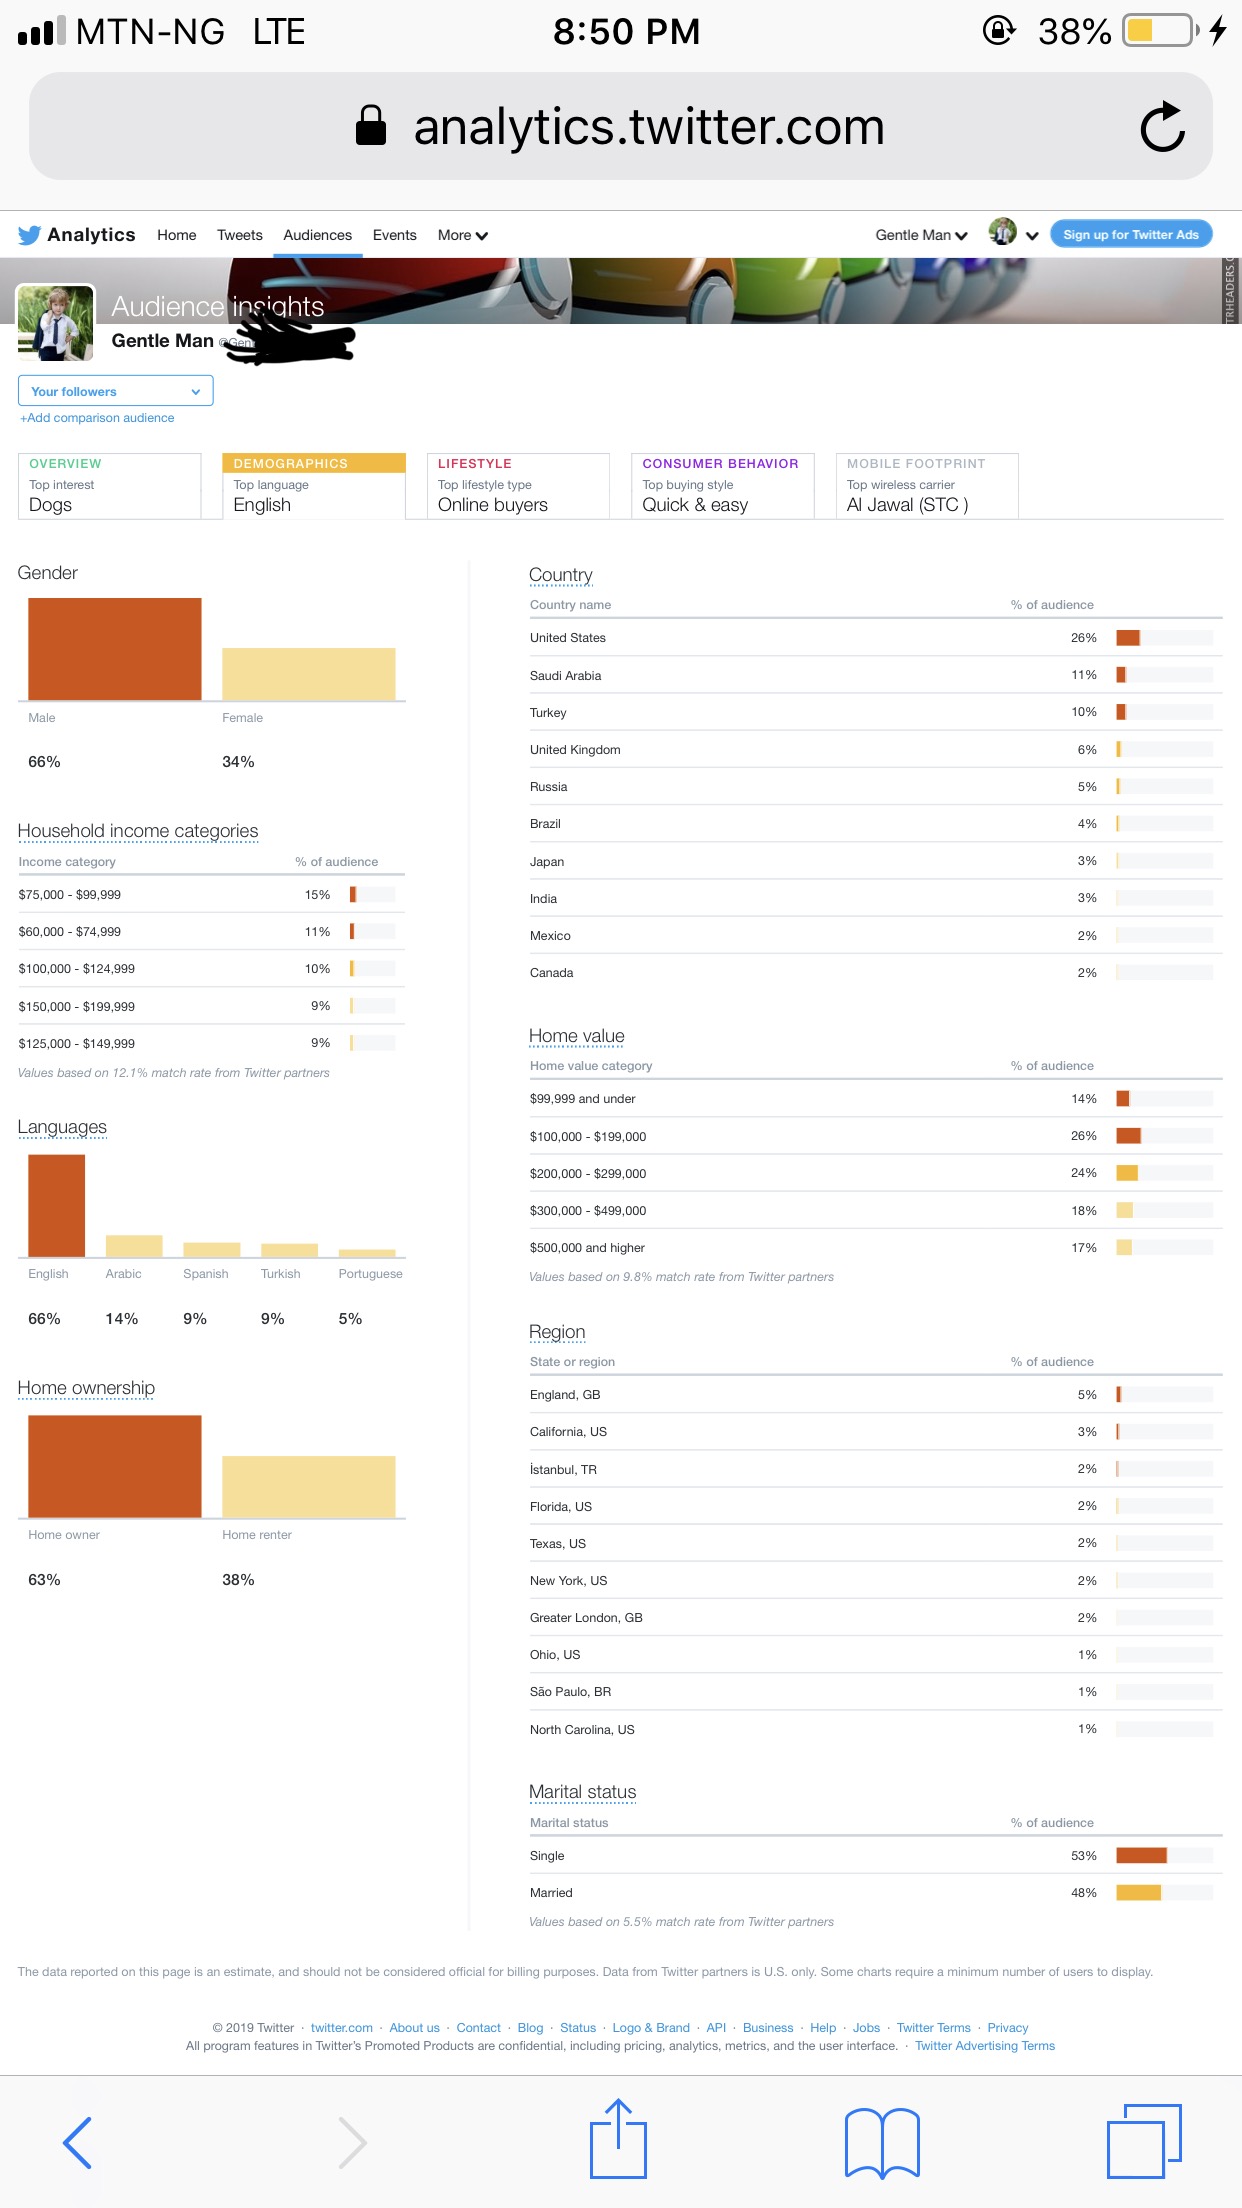Tap the cellular signal bars icon
Image resolution: width=1242 pixels, height=2208 pixels.
(42, 31)
